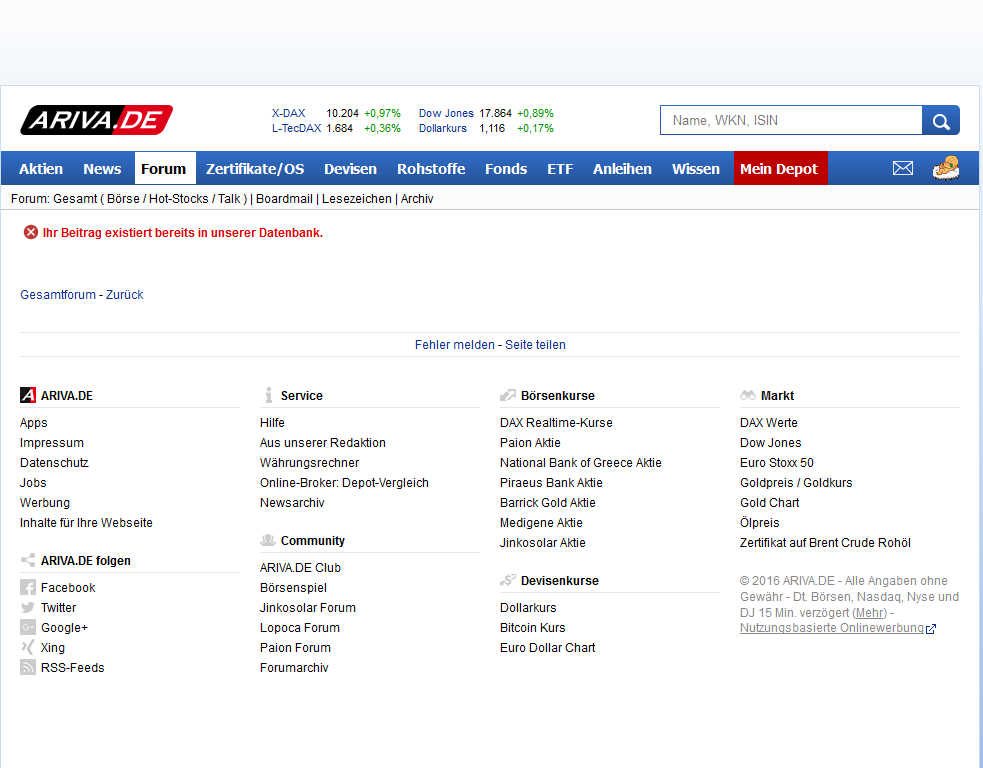Click the external link icon after Onlinewerbung

931,629
